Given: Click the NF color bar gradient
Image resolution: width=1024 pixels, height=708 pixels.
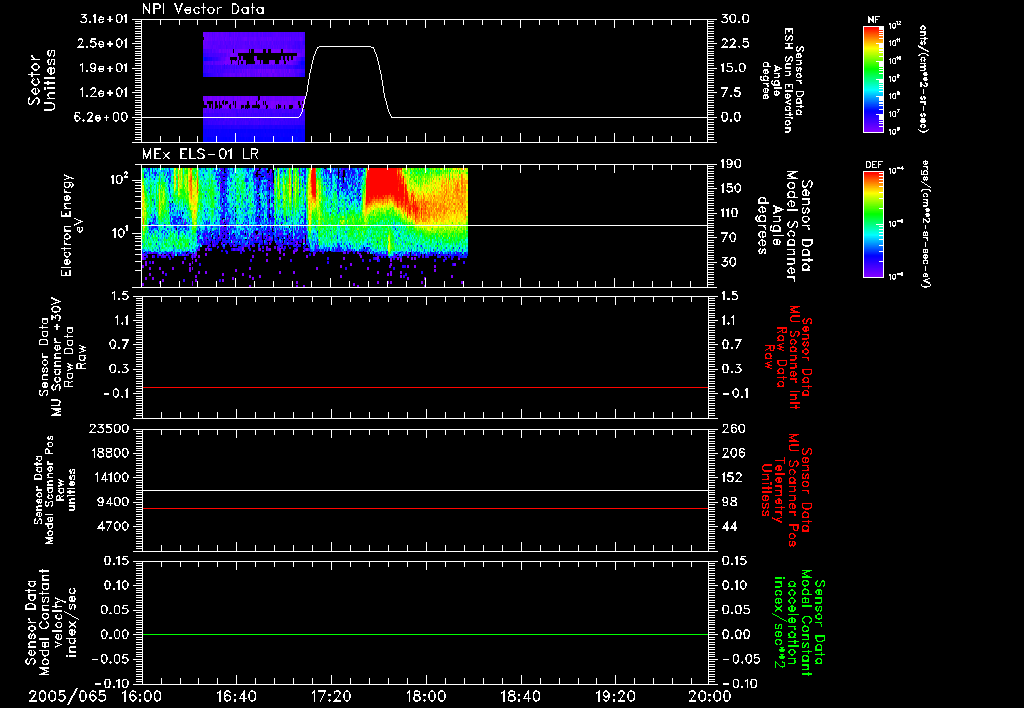Looking at the screenshot, I should [873, 78].
